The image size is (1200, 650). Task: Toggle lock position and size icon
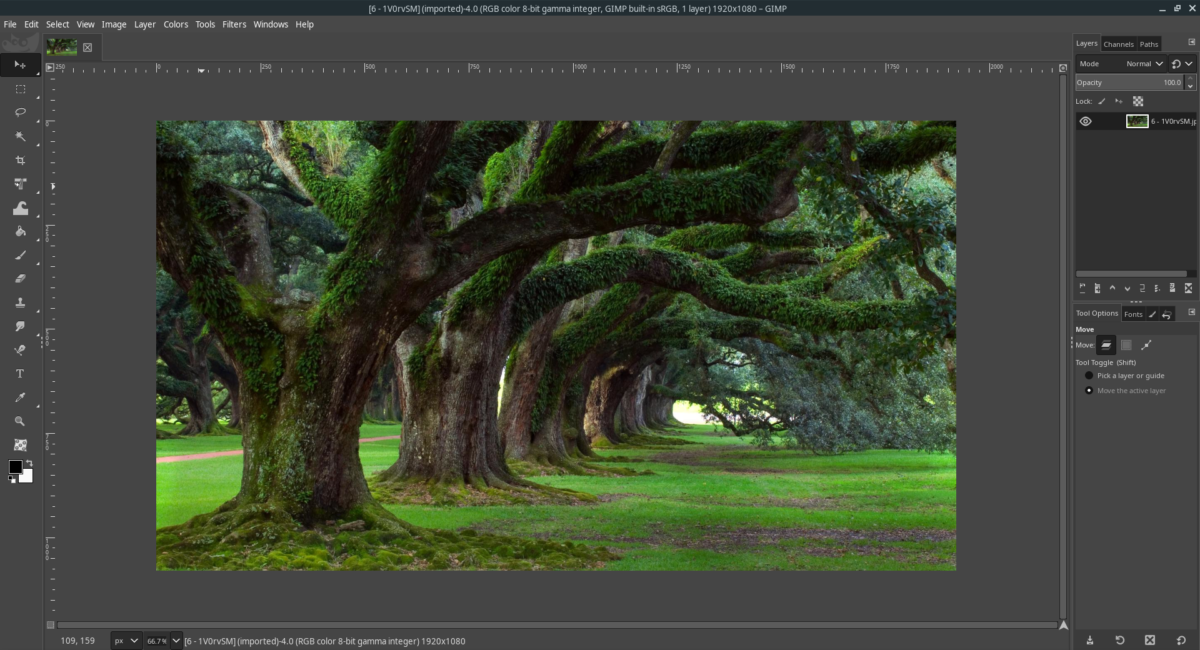click(1119, 101)
